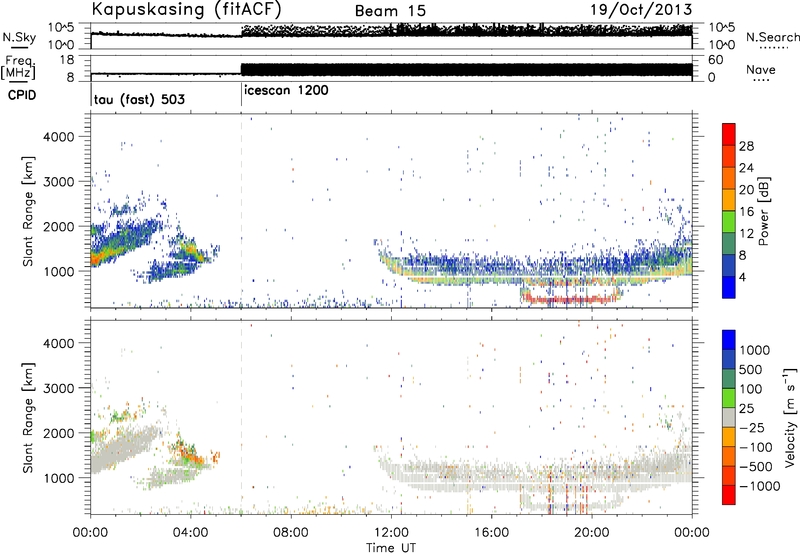Click the '12:00' time axis tick

391,533
